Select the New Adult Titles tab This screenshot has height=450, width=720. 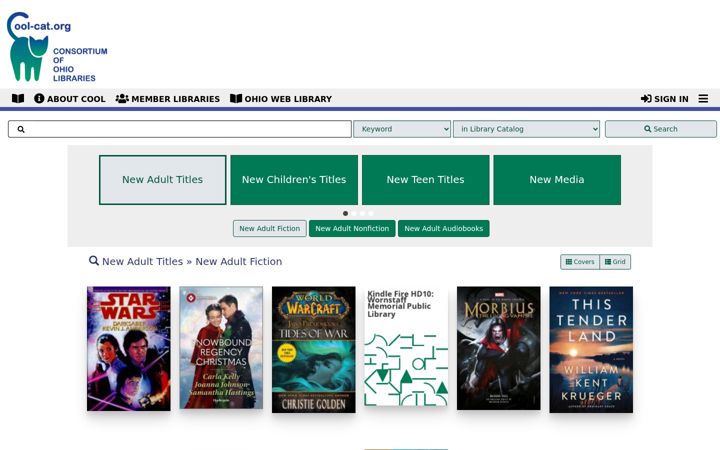coord(163,180)
